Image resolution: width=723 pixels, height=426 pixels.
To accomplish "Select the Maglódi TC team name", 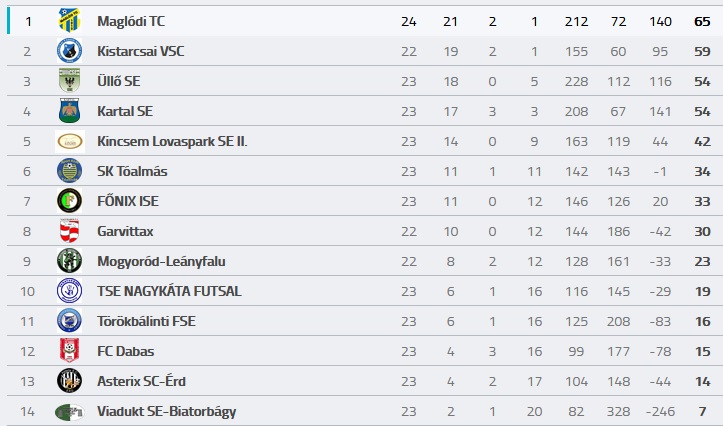I will click(x=131, y=21).
